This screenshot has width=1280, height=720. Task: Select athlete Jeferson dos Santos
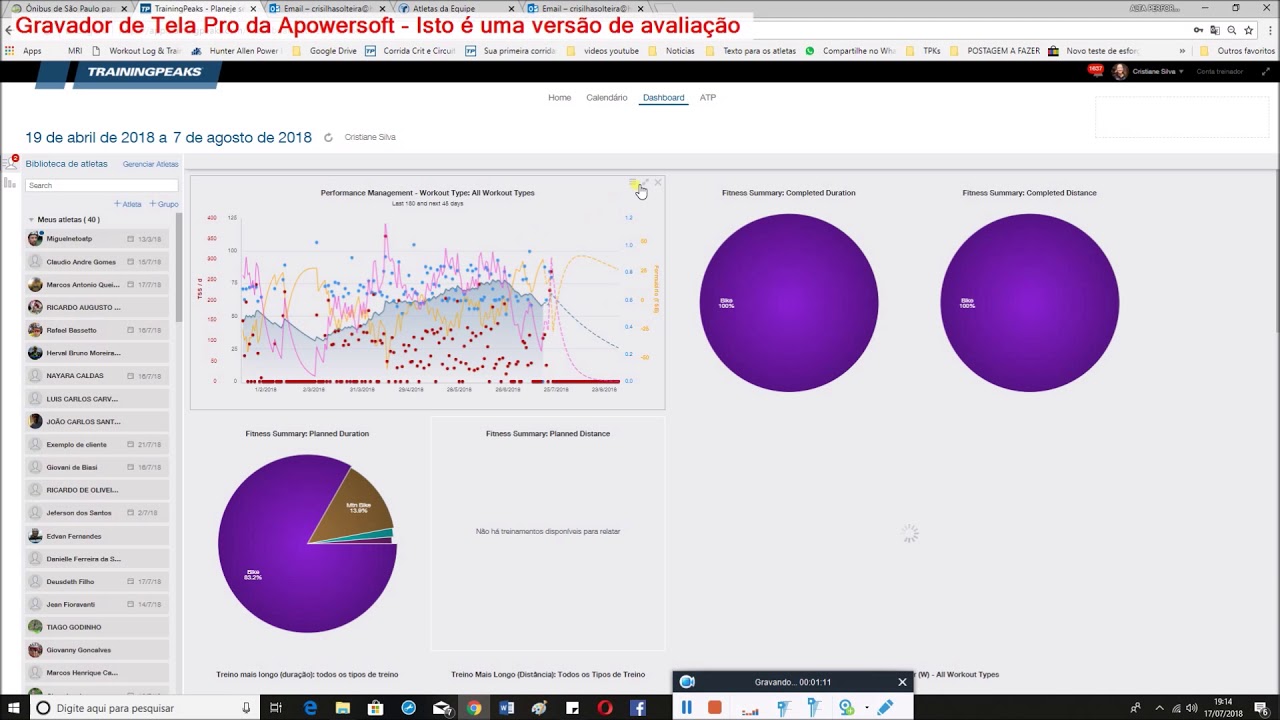point(98,513)
